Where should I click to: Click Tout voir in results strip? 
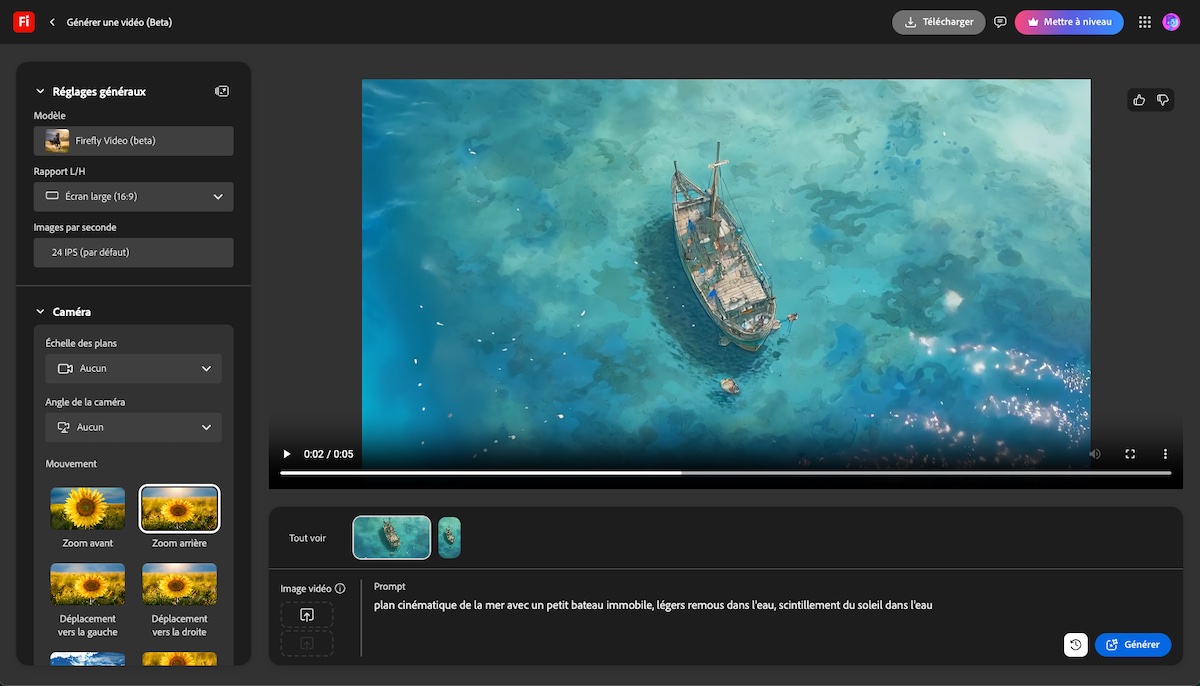point(307,538)
